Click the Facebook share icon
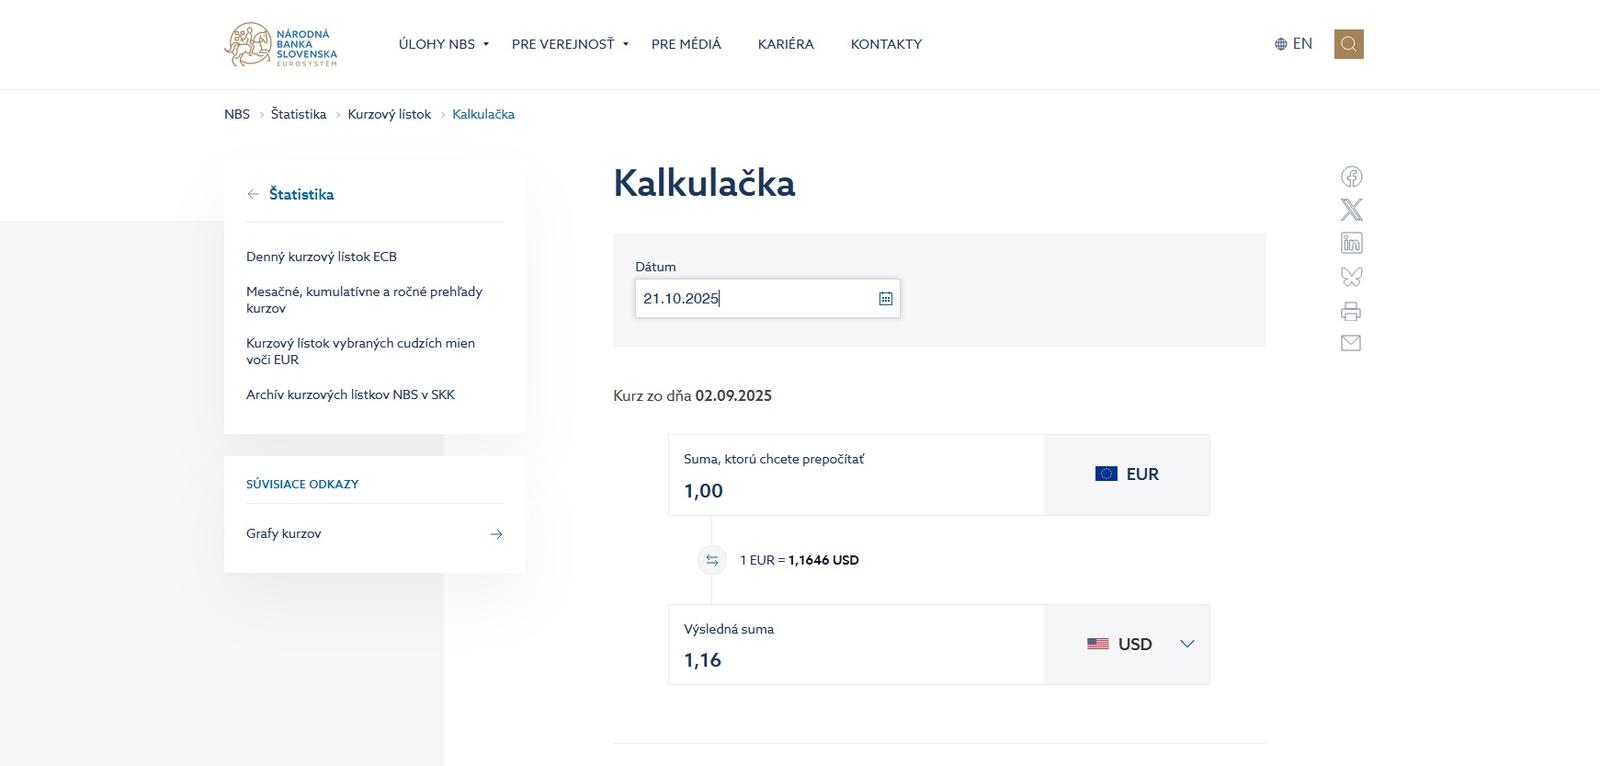Viewport: 1600px width, 766px height. [1351, 177]
